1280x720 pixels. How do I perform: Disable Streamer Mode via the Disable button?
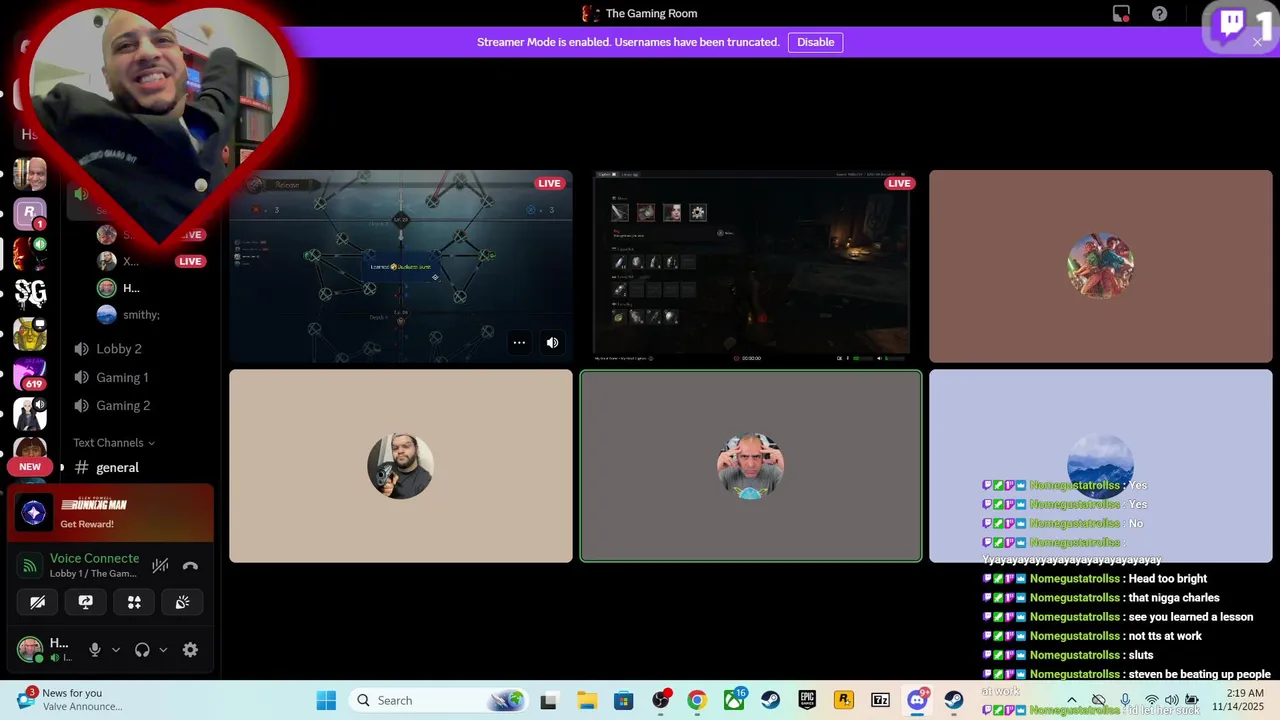tap(815, 42)
